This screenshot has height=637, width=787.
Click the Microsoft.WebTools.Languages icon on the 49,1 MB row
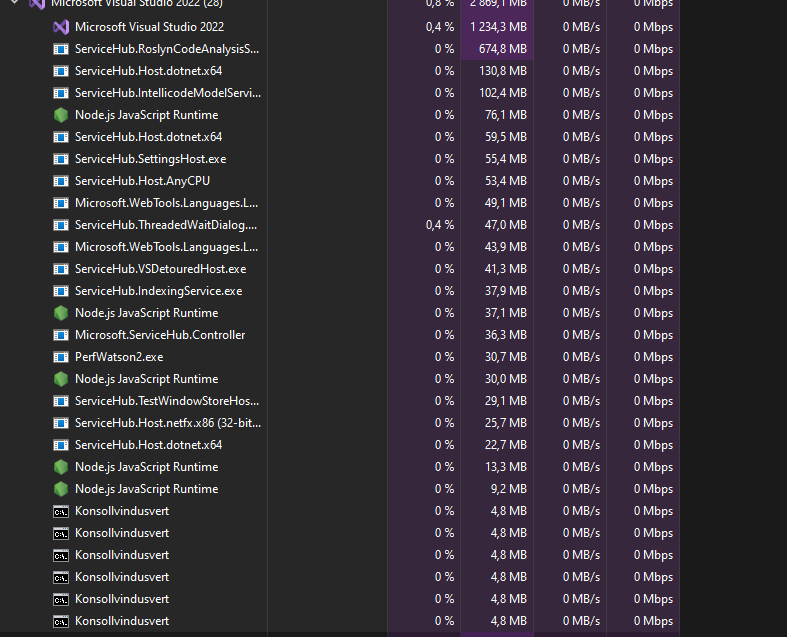(x=61, y=203)
